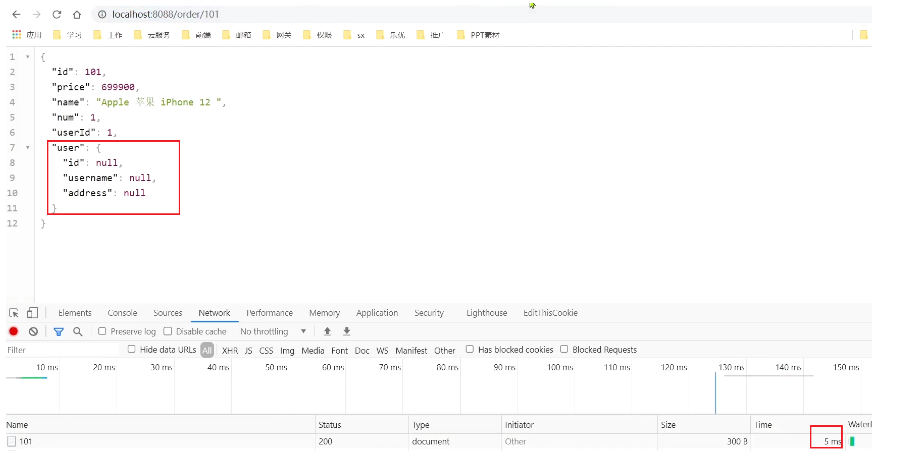The image size is (904, 468).
Task: Activate the inspect element picker
Action: click(14, 313)
